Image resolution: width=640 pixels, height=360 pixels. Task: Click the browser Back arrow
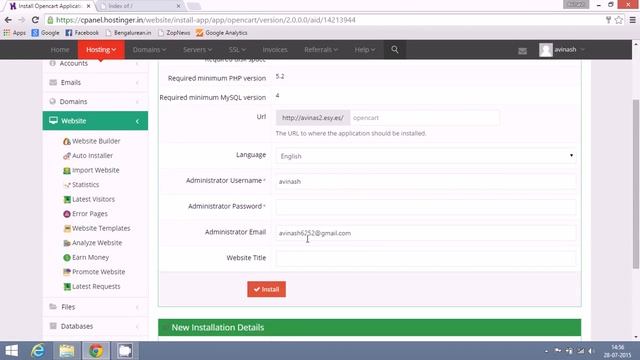[x=8, y=20]
